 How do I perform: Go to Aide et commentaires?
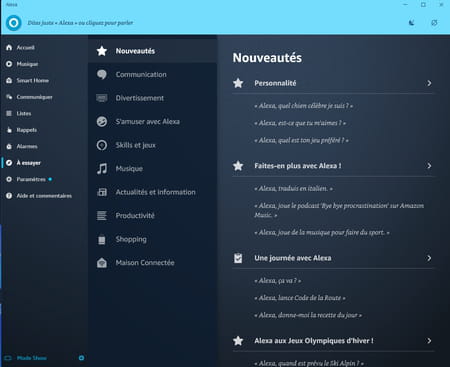(x=44, y=196)
